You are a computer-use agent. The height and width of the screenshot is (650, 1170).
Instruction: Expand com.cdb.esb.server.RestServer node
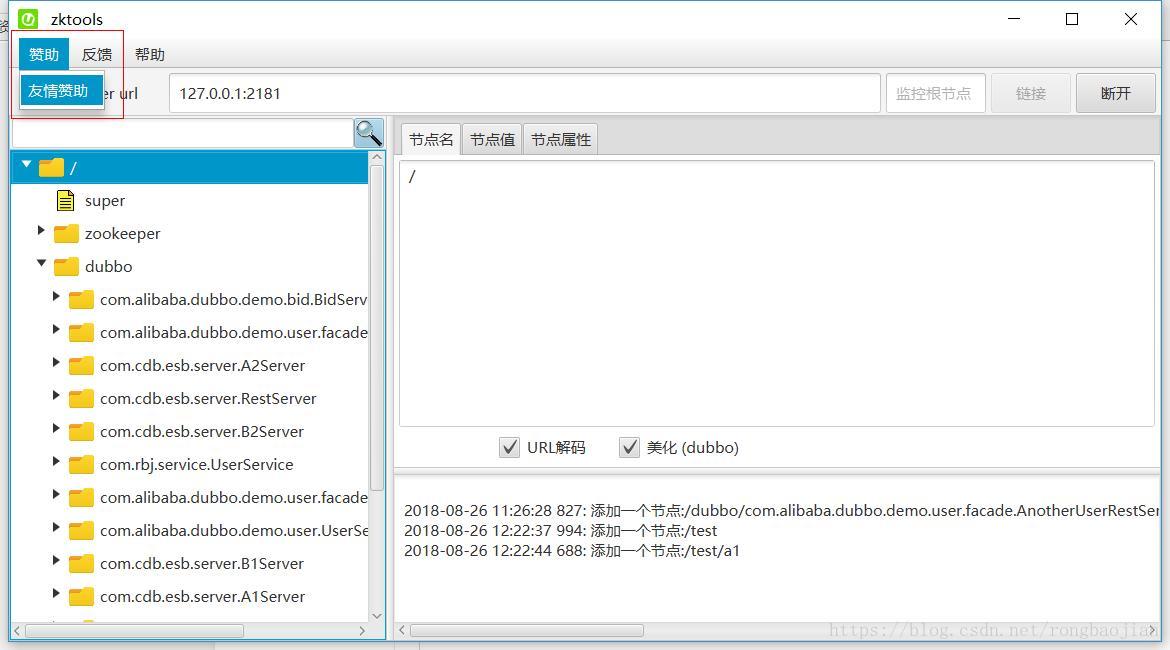(x=56, y=396)
